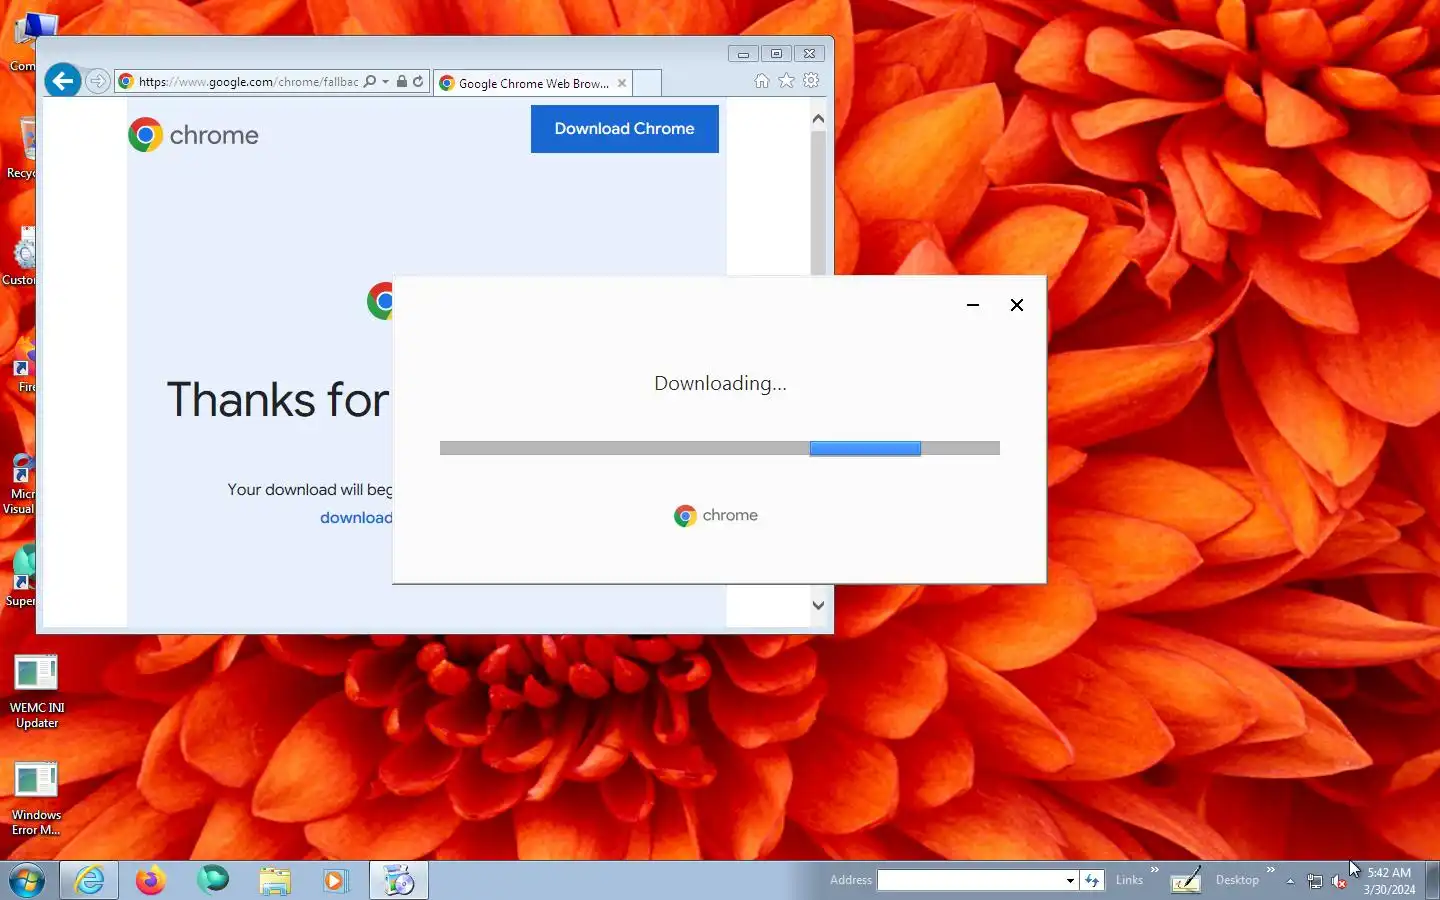
Task: Click the Links toolbar label
Action: [1129, 880]
